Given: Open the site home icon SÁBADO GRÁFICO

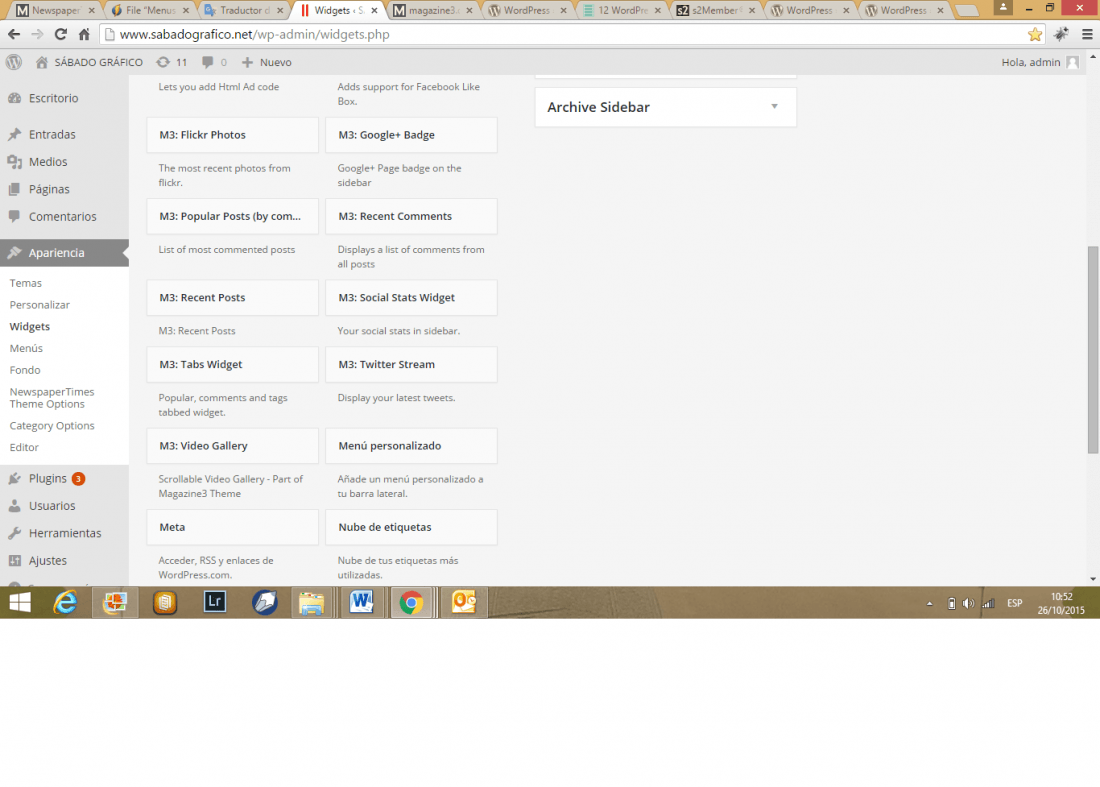Looking at the screenshot, I should [41, 62].
